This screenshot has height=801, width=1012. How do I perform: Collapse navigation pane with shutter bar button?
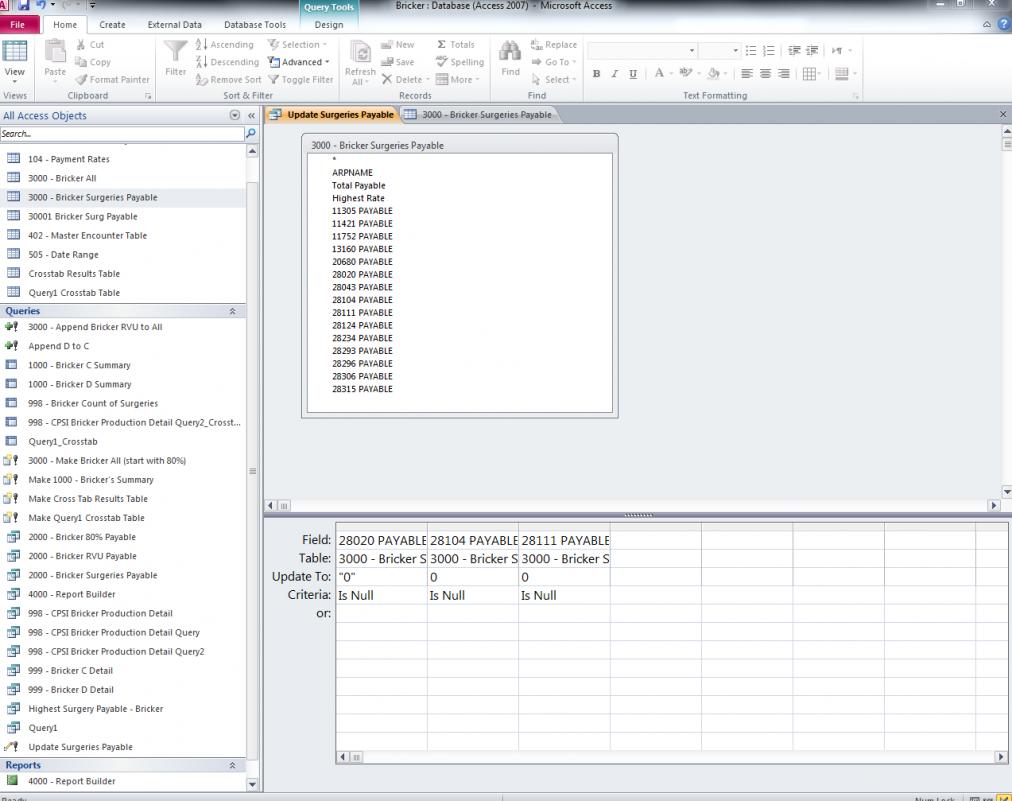(x=251, y=115)
